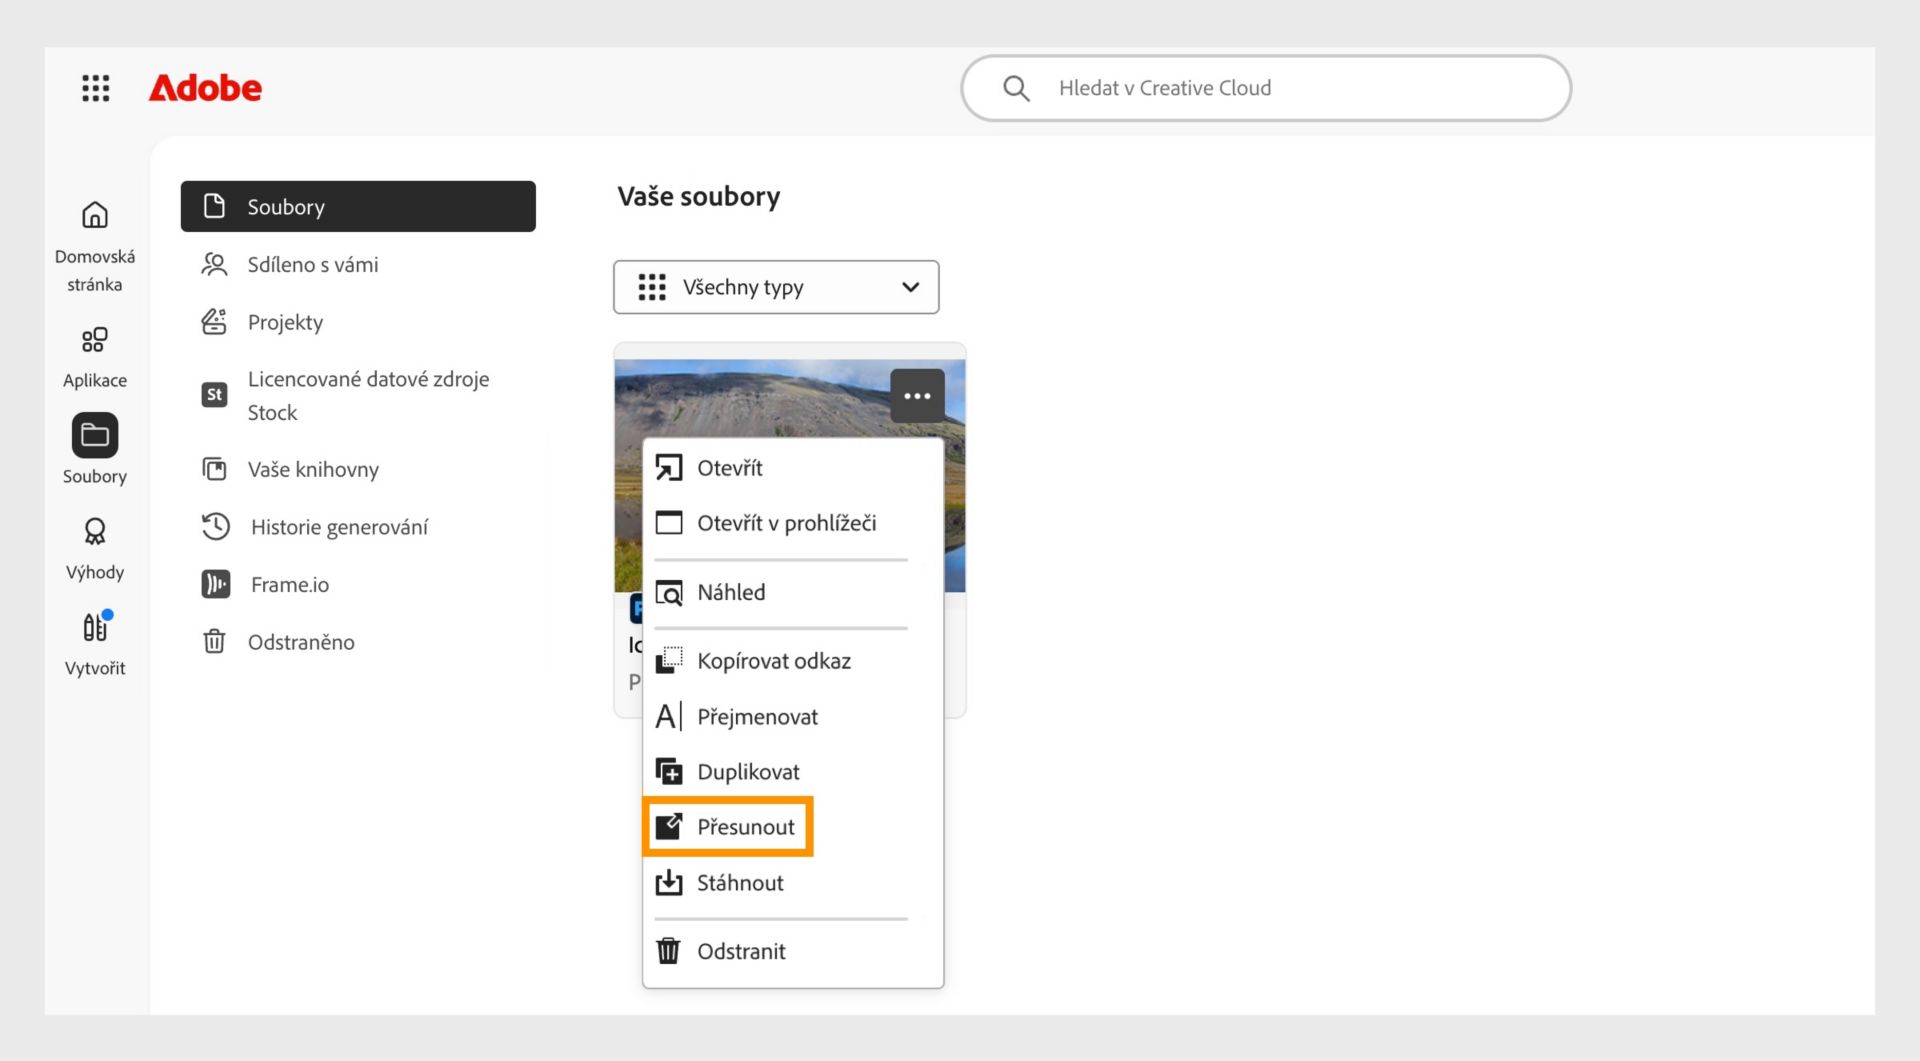Open the Aplikace rail icon
Viewport: 1920px width, 1061px height.
[x=95, y=340]
